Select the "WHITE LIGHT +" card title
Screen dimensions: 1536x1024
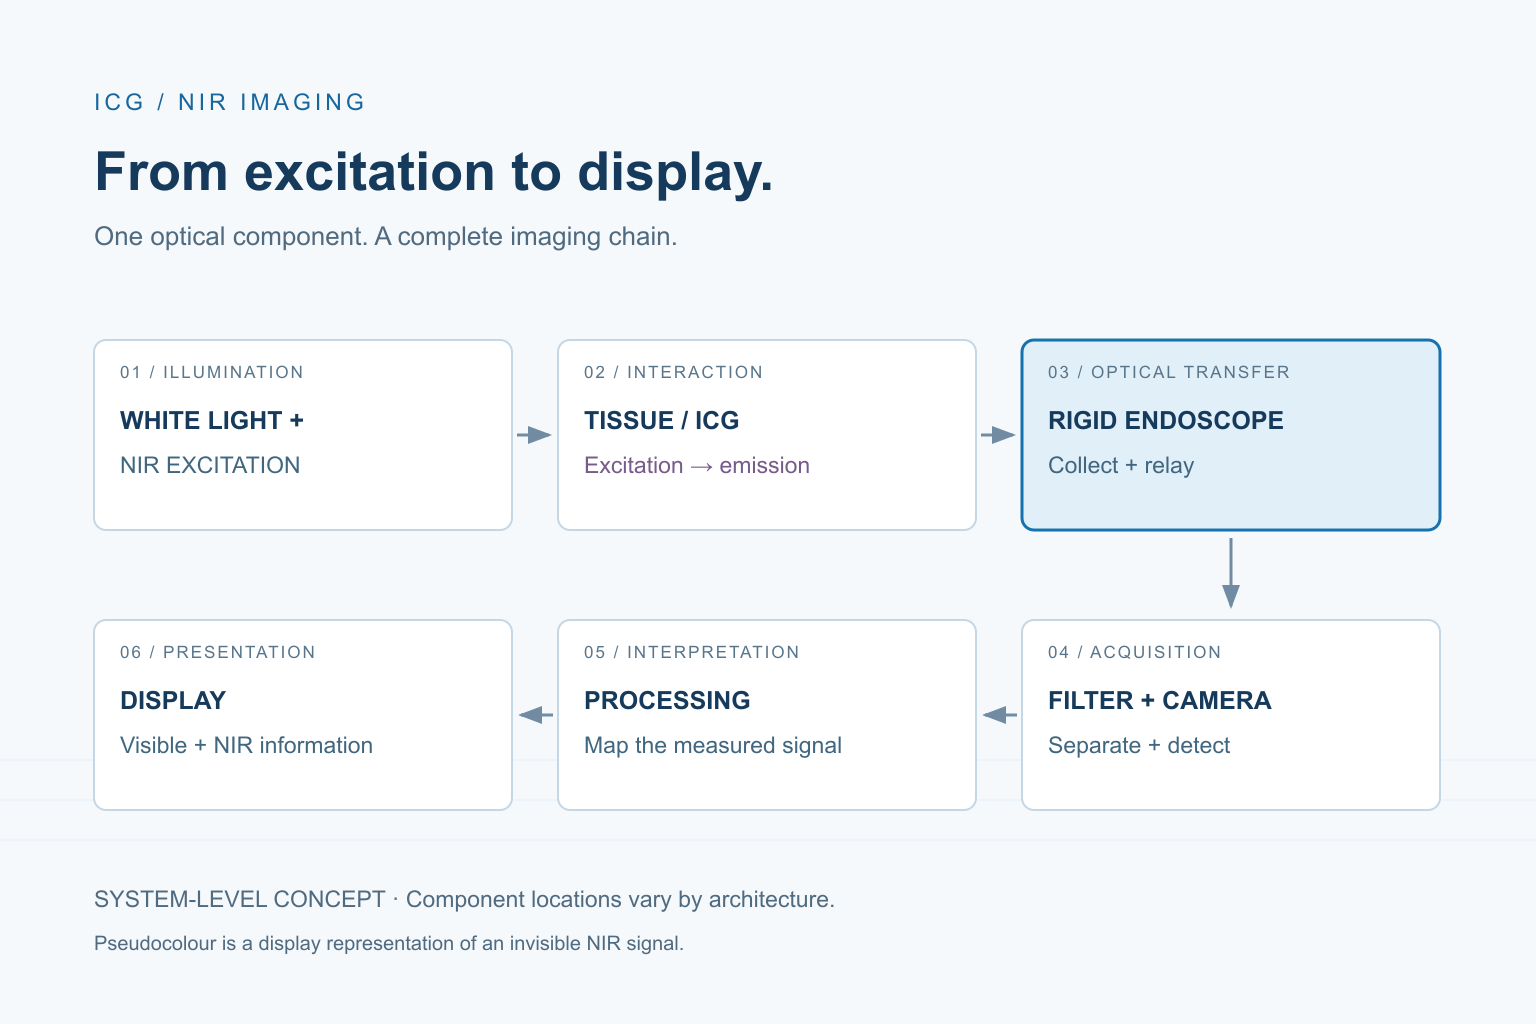(212, 420)
